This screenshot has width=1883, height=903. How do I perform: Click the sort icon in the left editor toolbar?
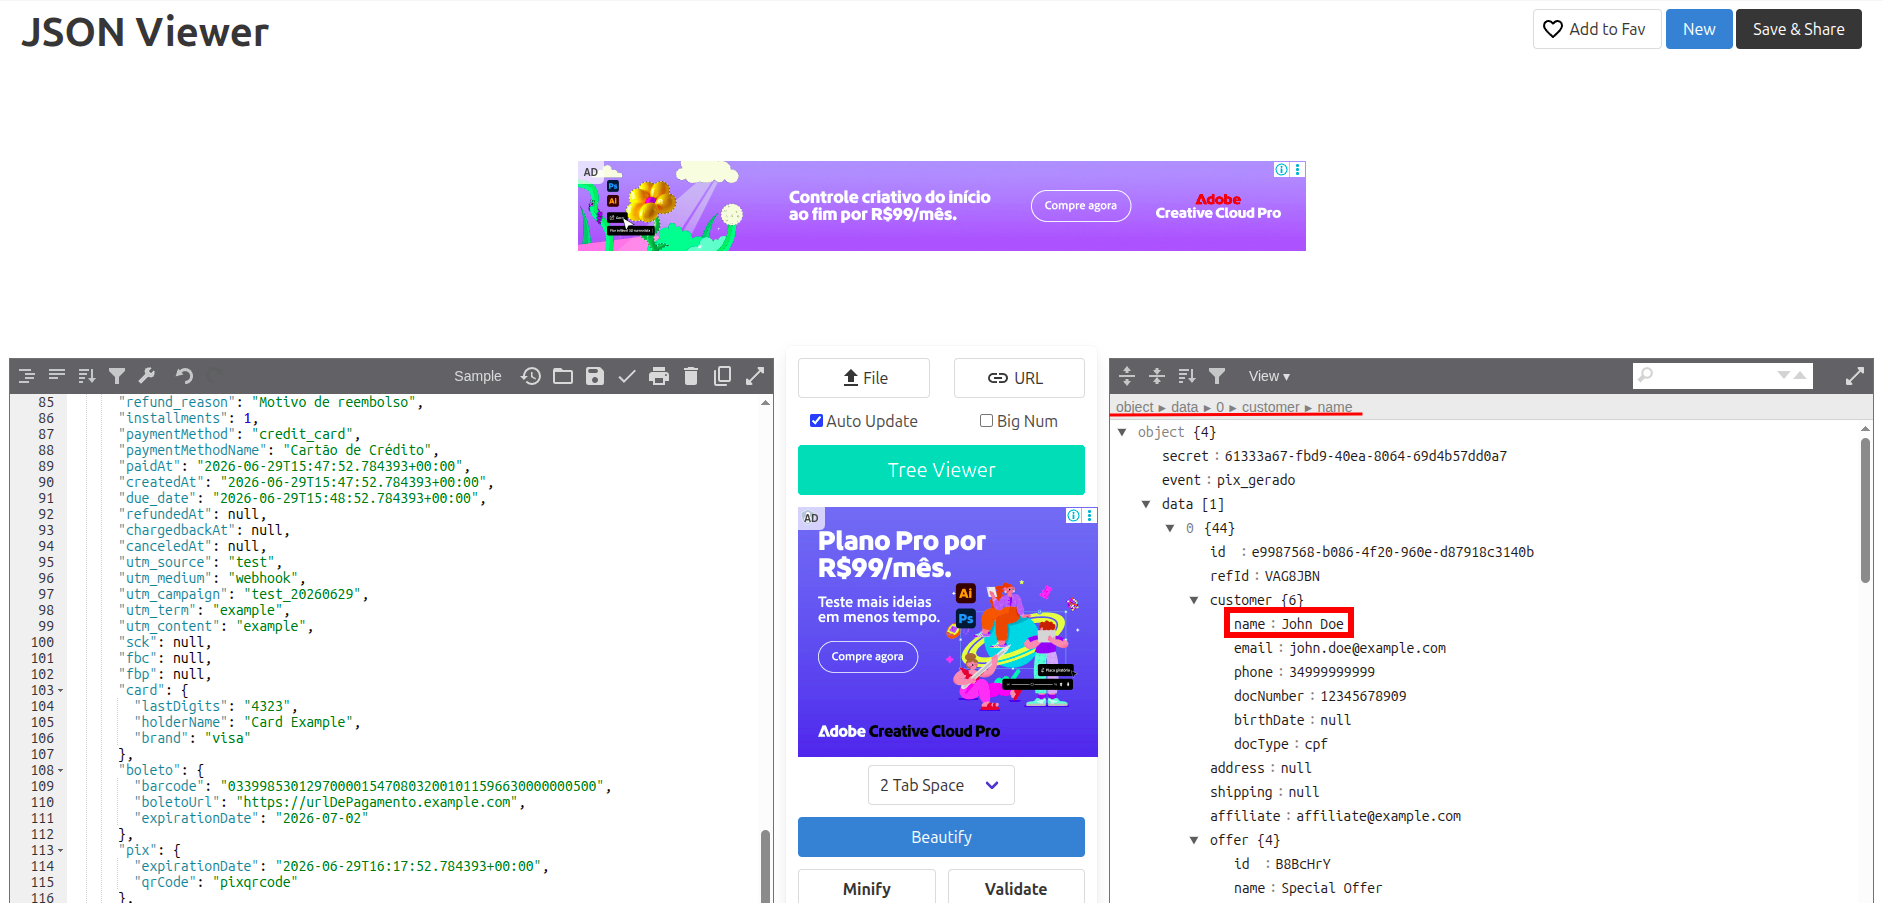(x=87, y=376)
